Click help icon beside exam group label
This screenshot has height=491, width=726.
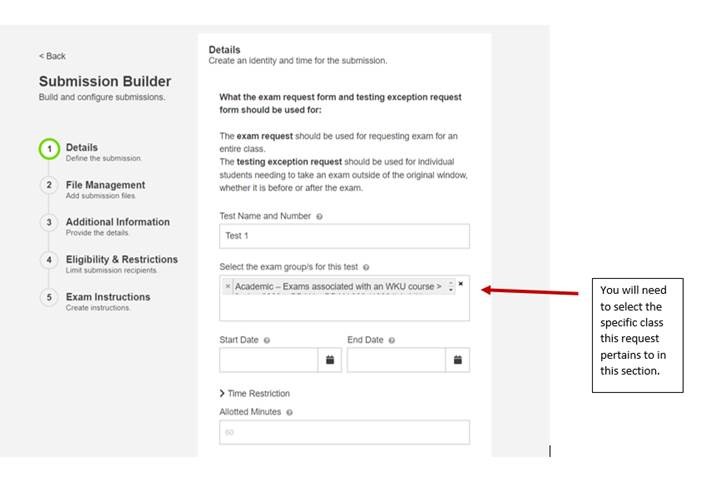[x=367, y=268]
